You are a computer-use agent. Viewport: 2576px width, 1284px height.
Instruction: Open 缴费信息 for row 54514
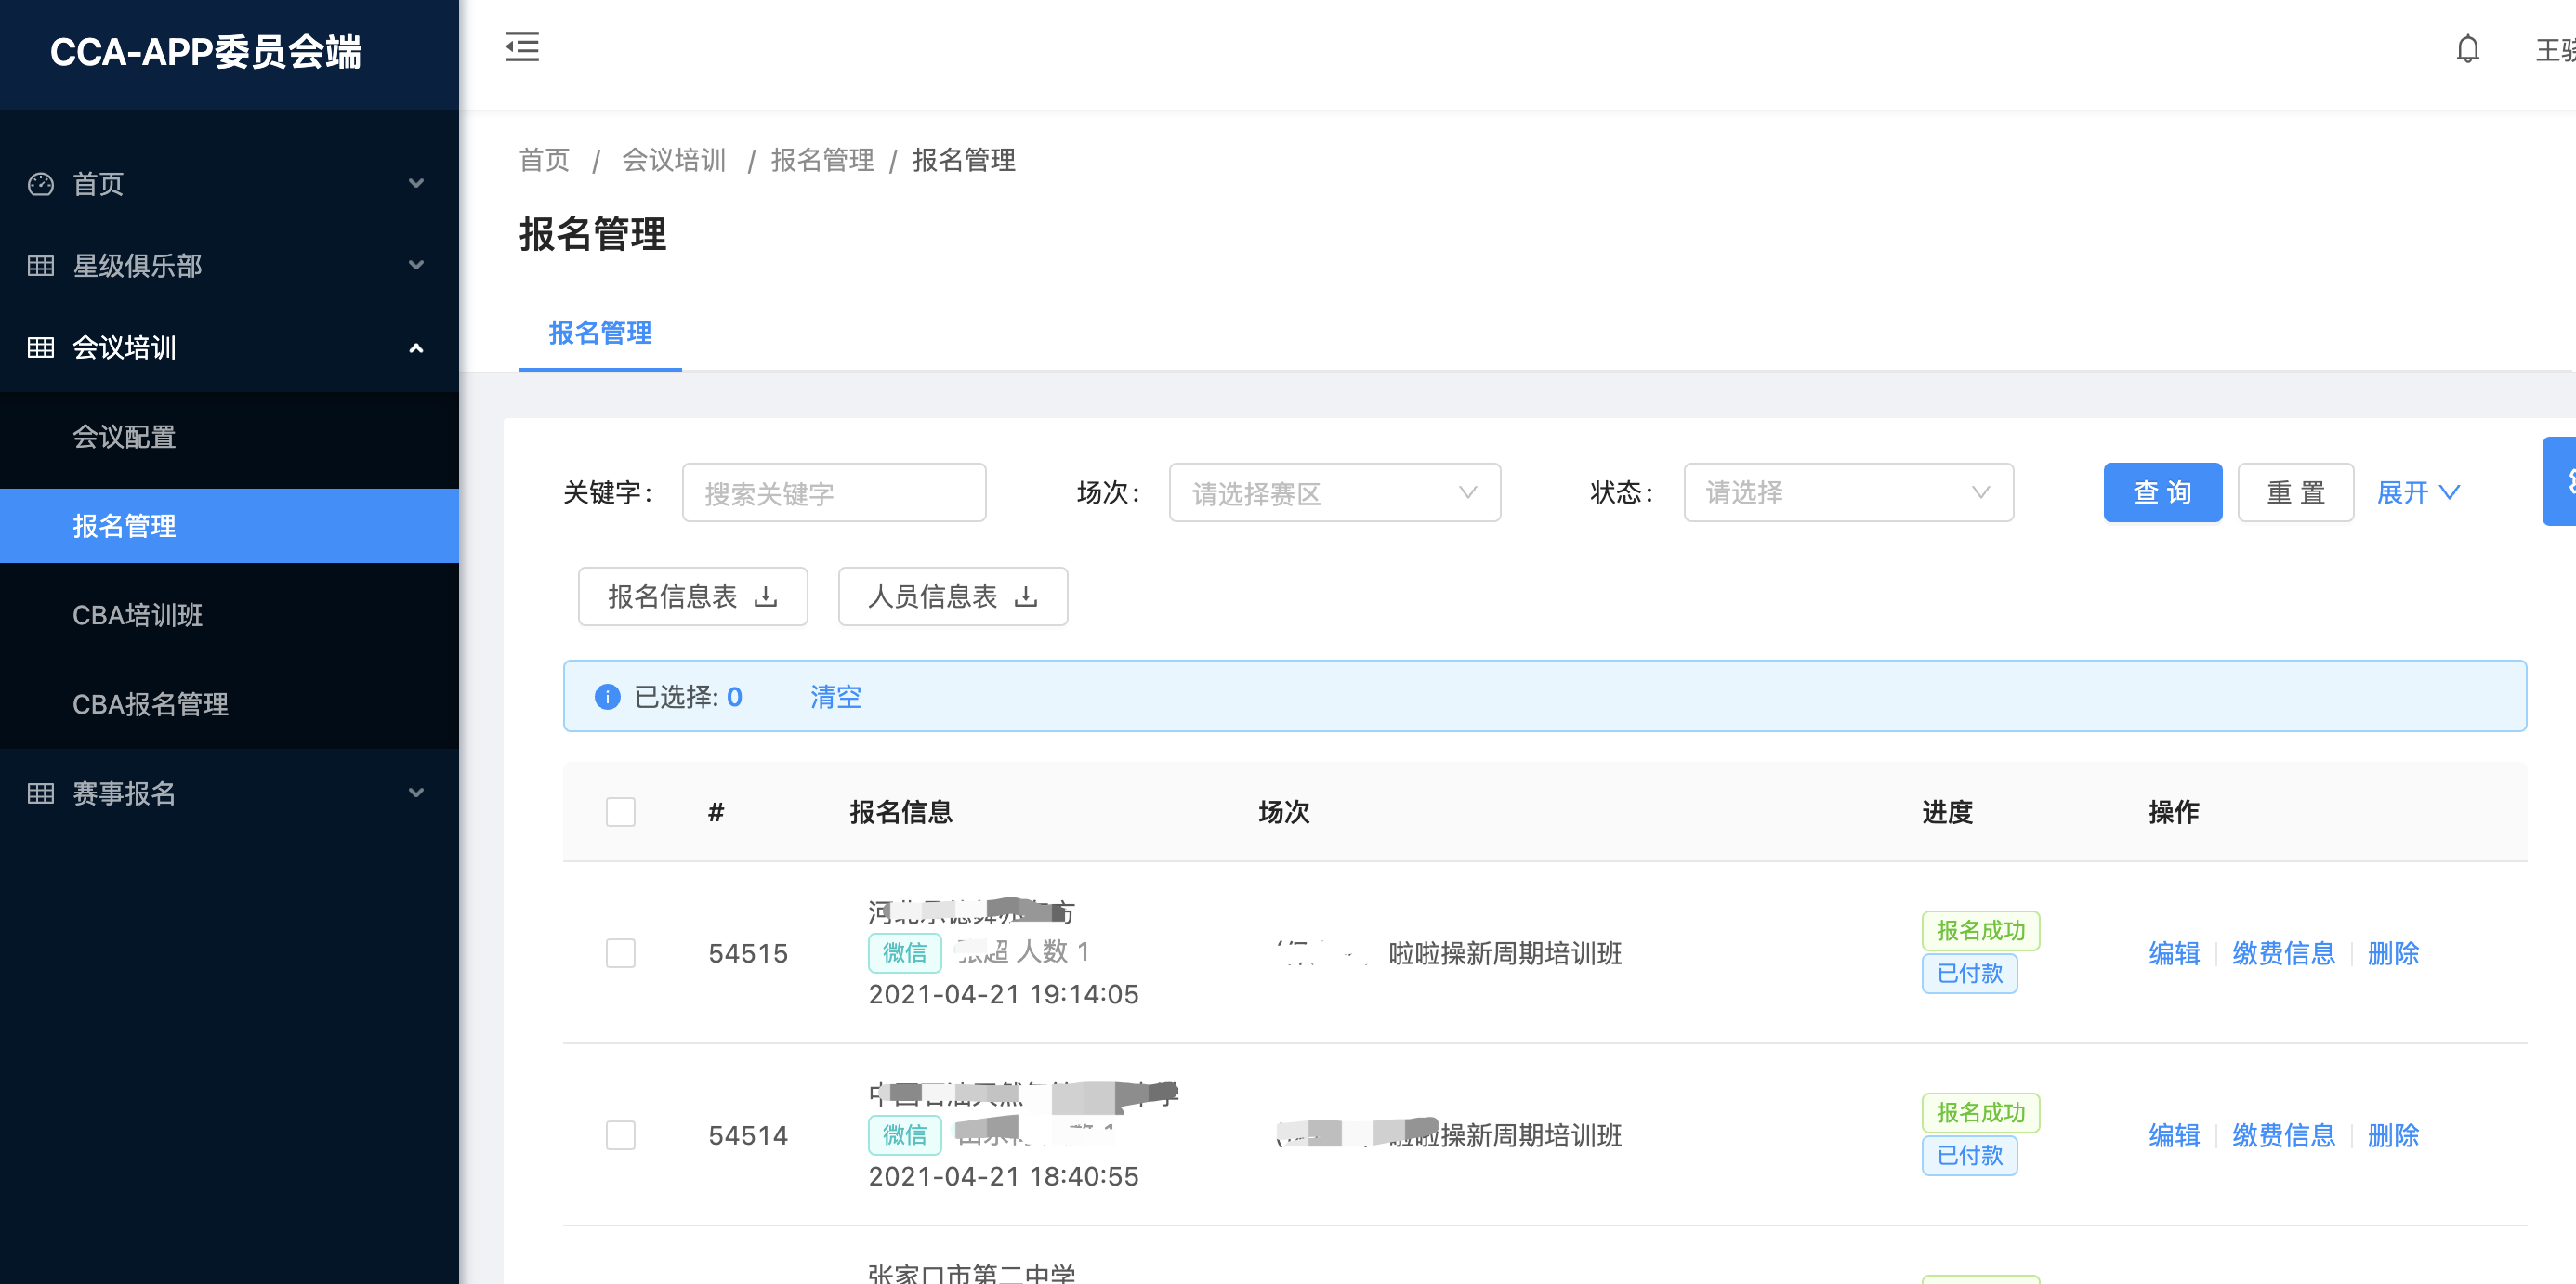coord(2284,1135)
